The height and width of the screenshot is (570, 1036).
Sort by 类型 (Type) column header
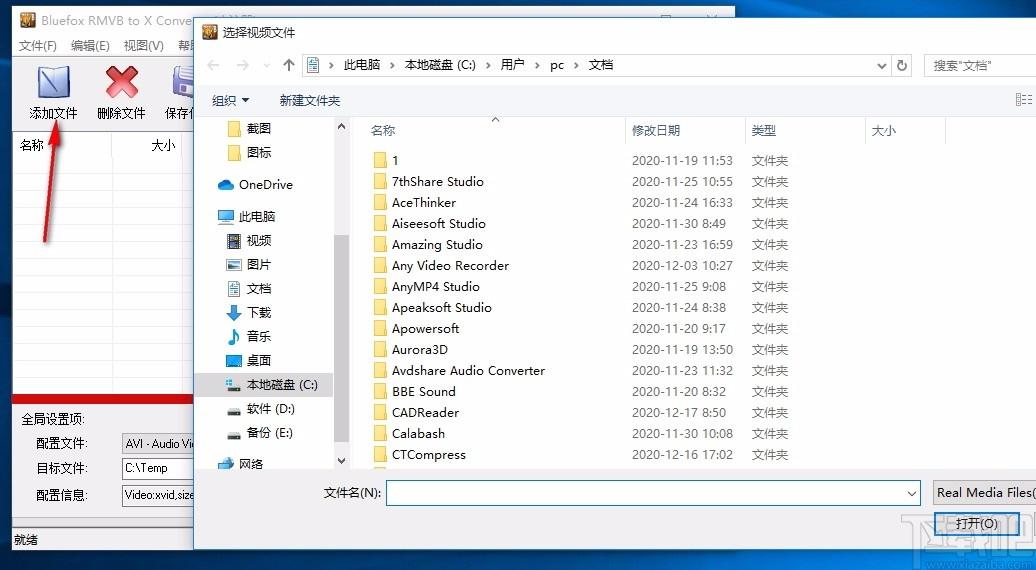tap(804, 131)
